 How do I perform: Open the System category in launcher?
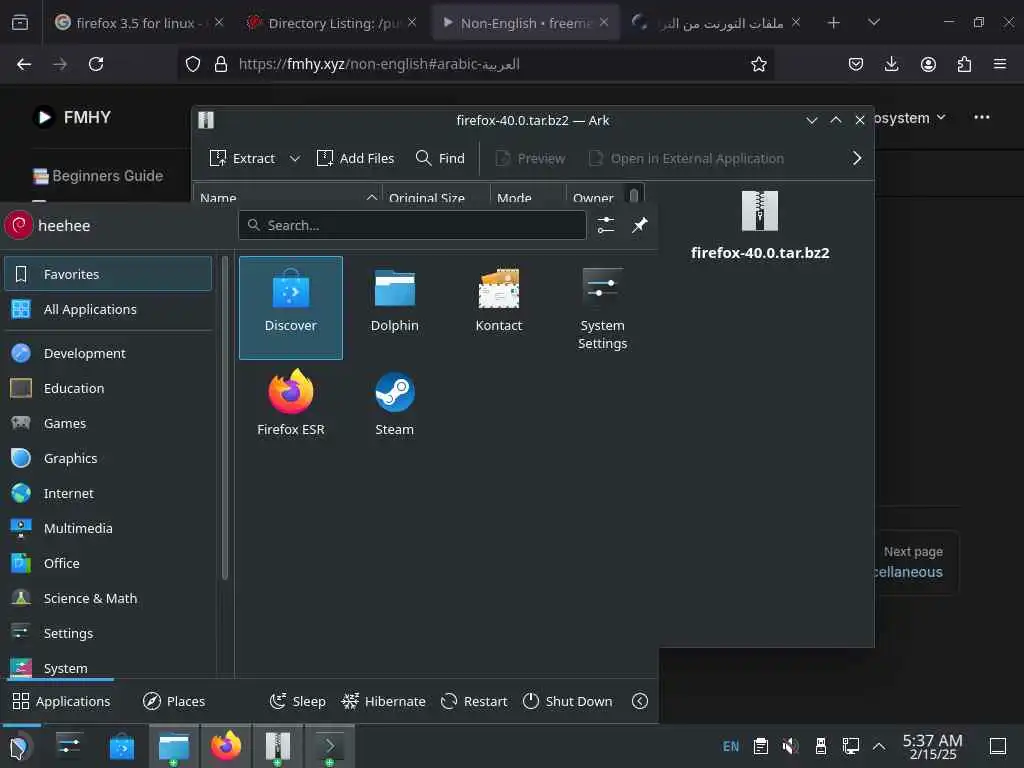pos(108,667)
